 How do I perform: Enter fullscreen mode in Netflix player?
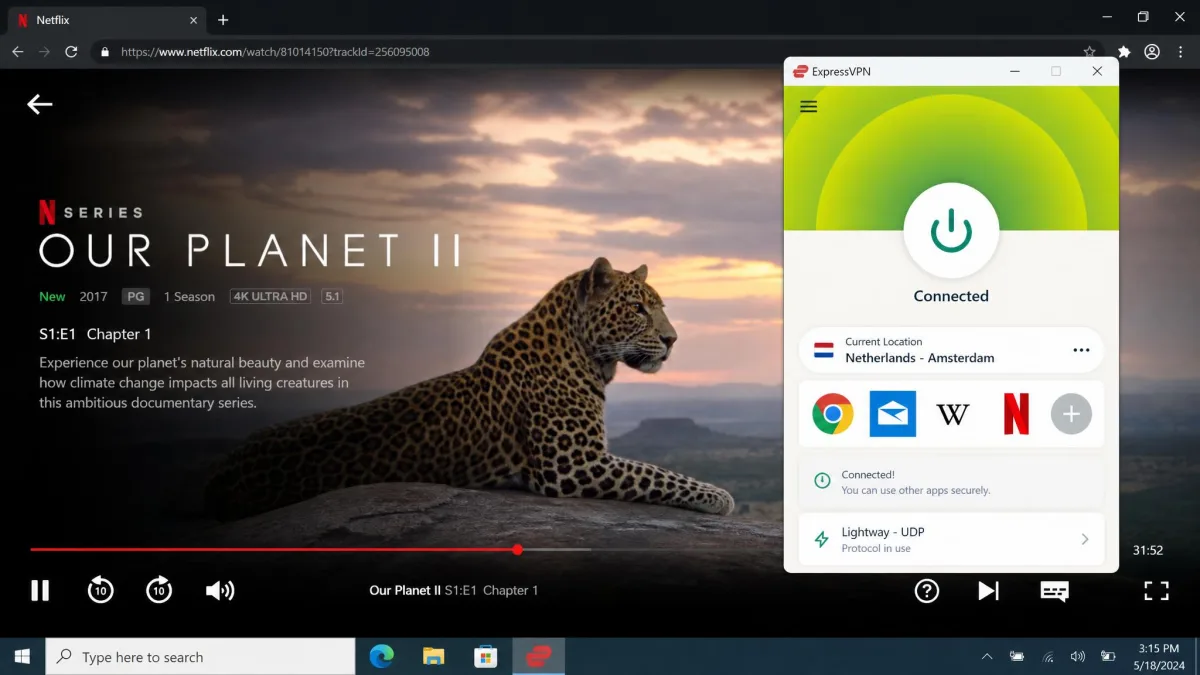click(x=1156, y=591)
